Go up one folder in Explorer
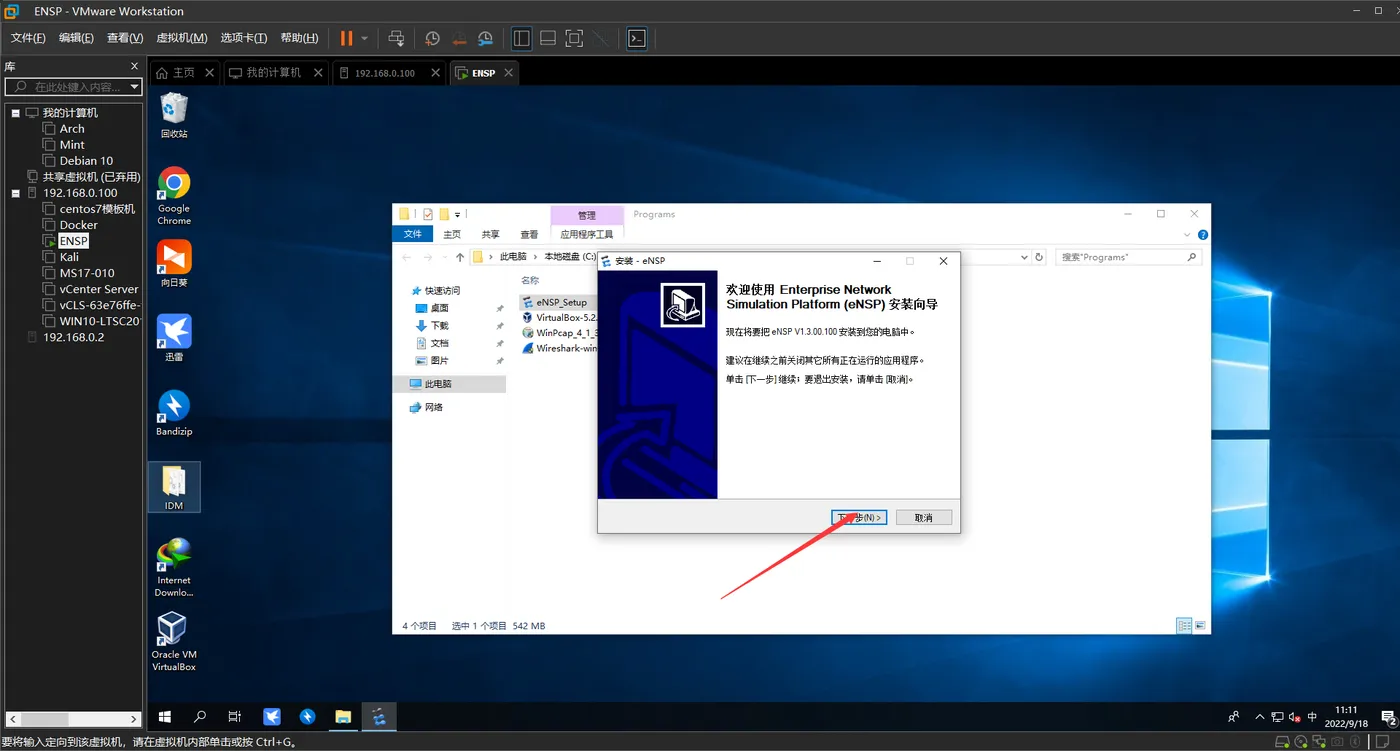 460,257
